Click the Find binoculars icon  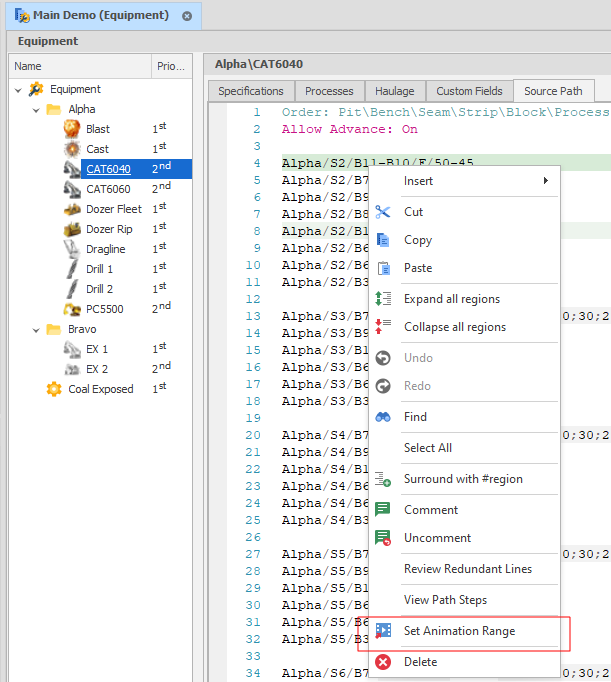point(383,417)
